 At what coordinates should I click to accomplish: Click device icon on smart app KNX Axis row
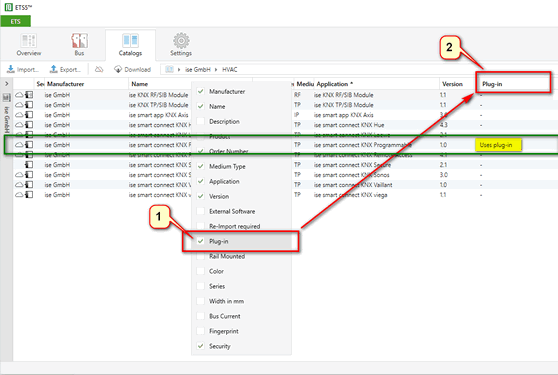pos(29,115)
